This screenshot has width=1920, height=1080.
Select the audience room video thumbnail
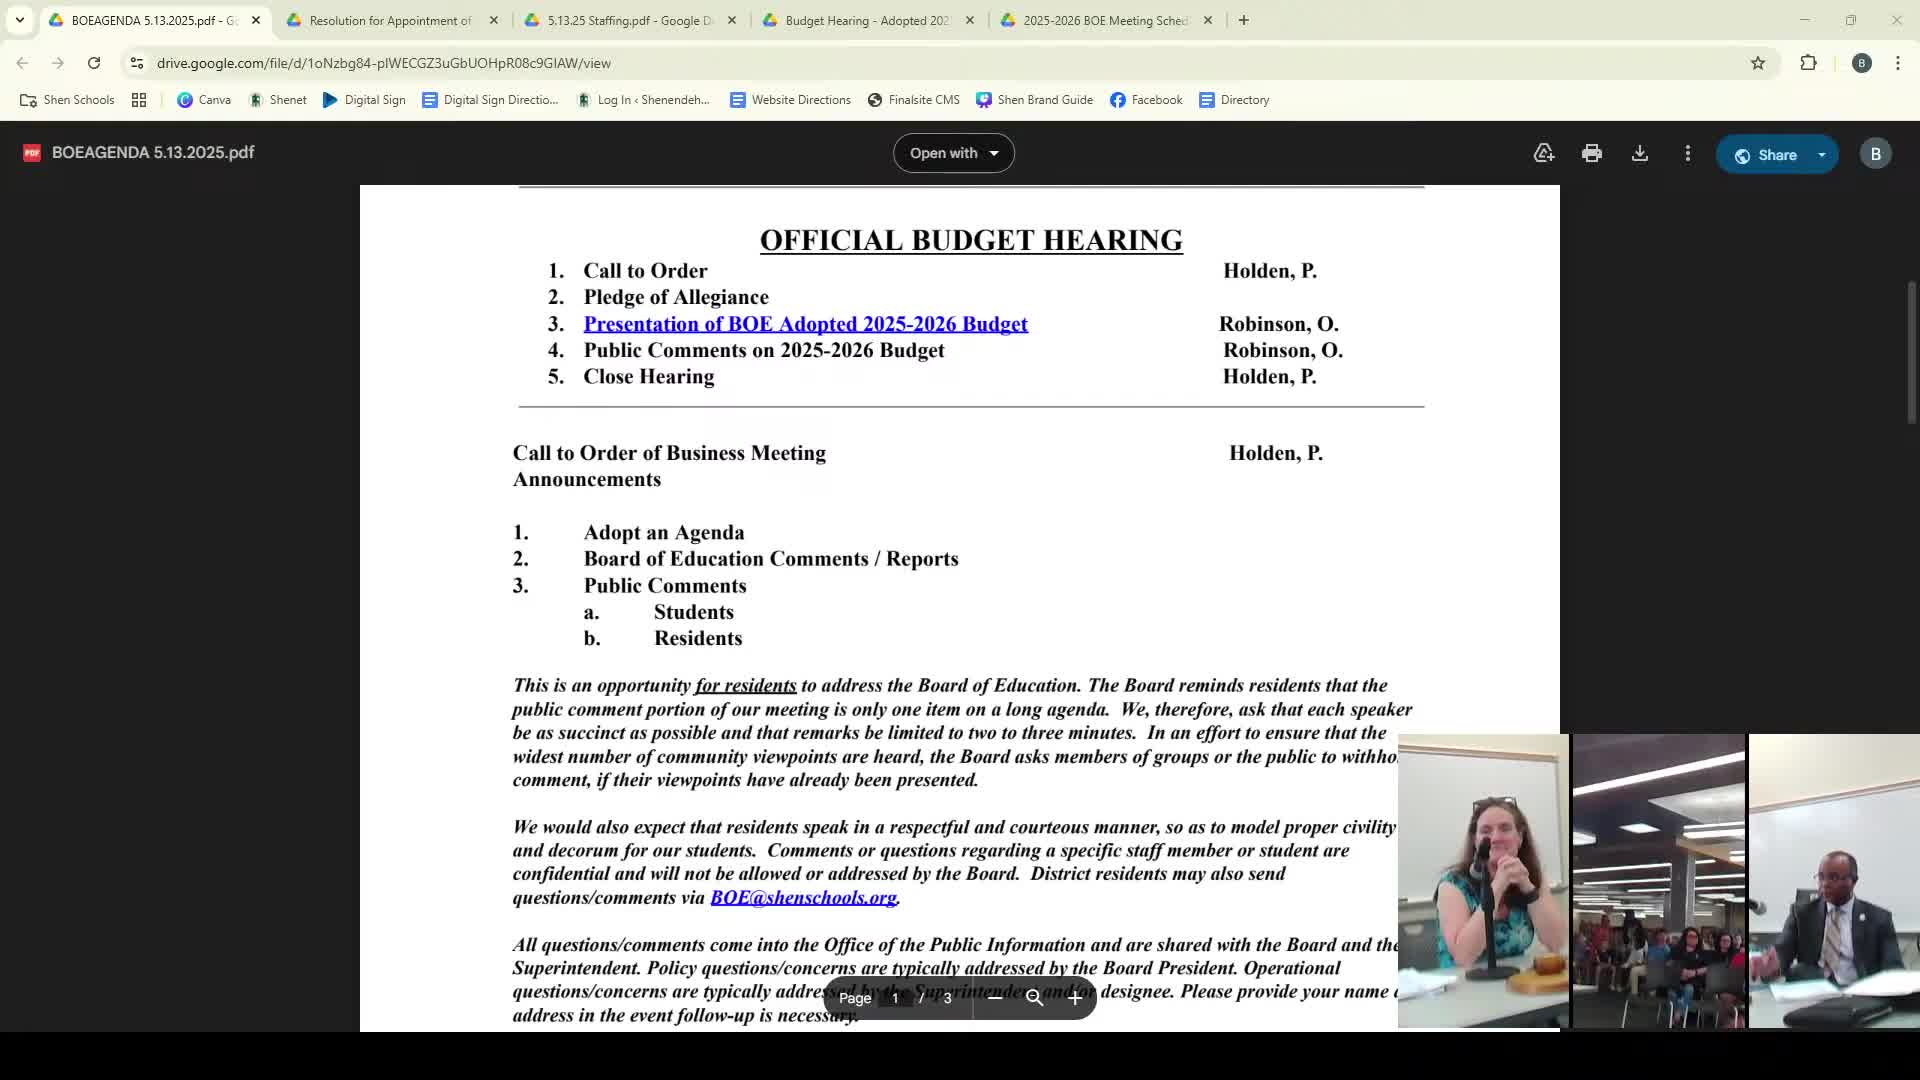1659,881
